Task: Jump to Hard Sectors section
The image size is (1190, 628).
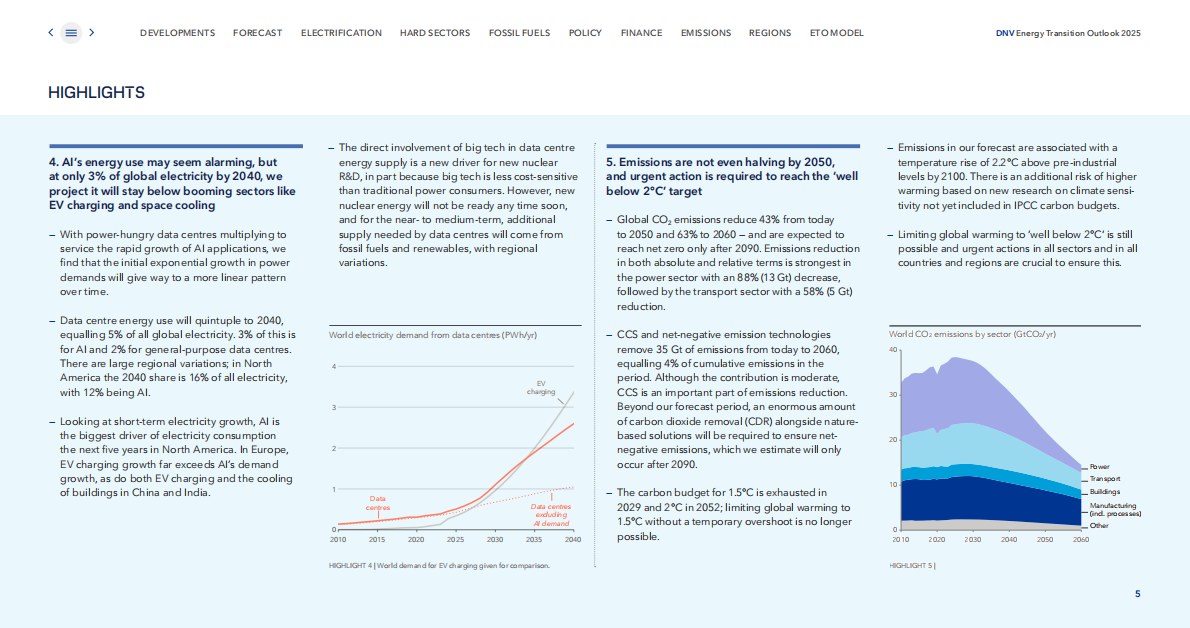Action: 434,33
